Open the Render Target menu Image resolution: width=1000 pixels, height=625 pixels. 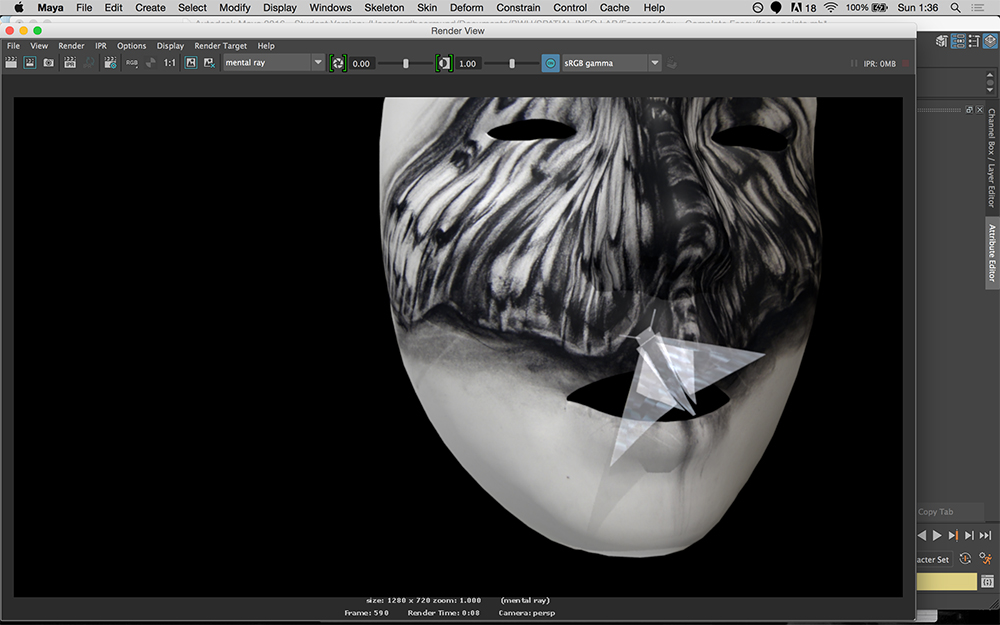220,46
